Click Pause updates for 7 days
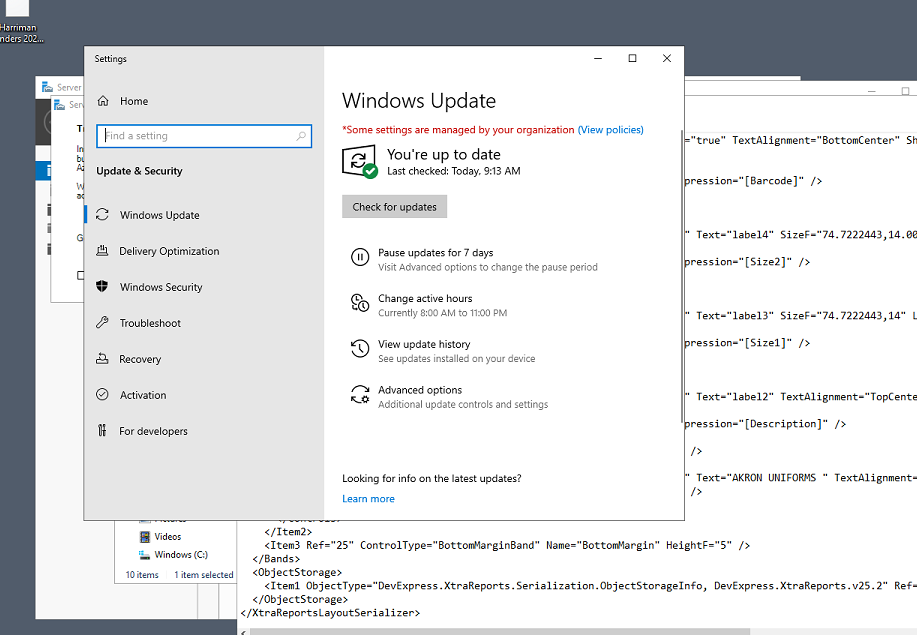917x635 pixels. click(x=435, y=253)
